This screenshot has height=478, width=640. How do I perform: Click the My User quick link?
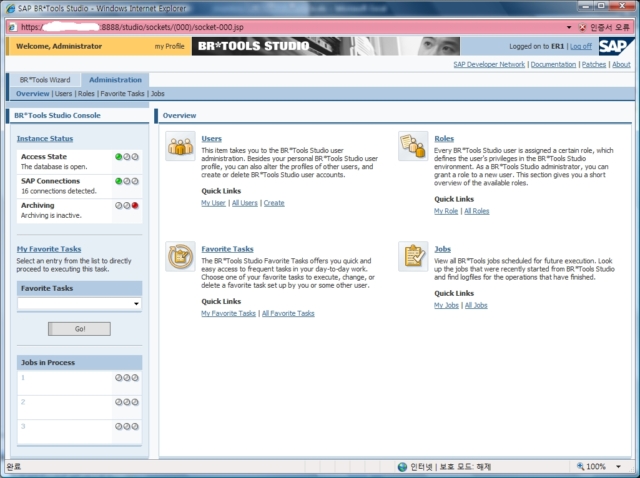pyautogui.click(x=213, y=203)
